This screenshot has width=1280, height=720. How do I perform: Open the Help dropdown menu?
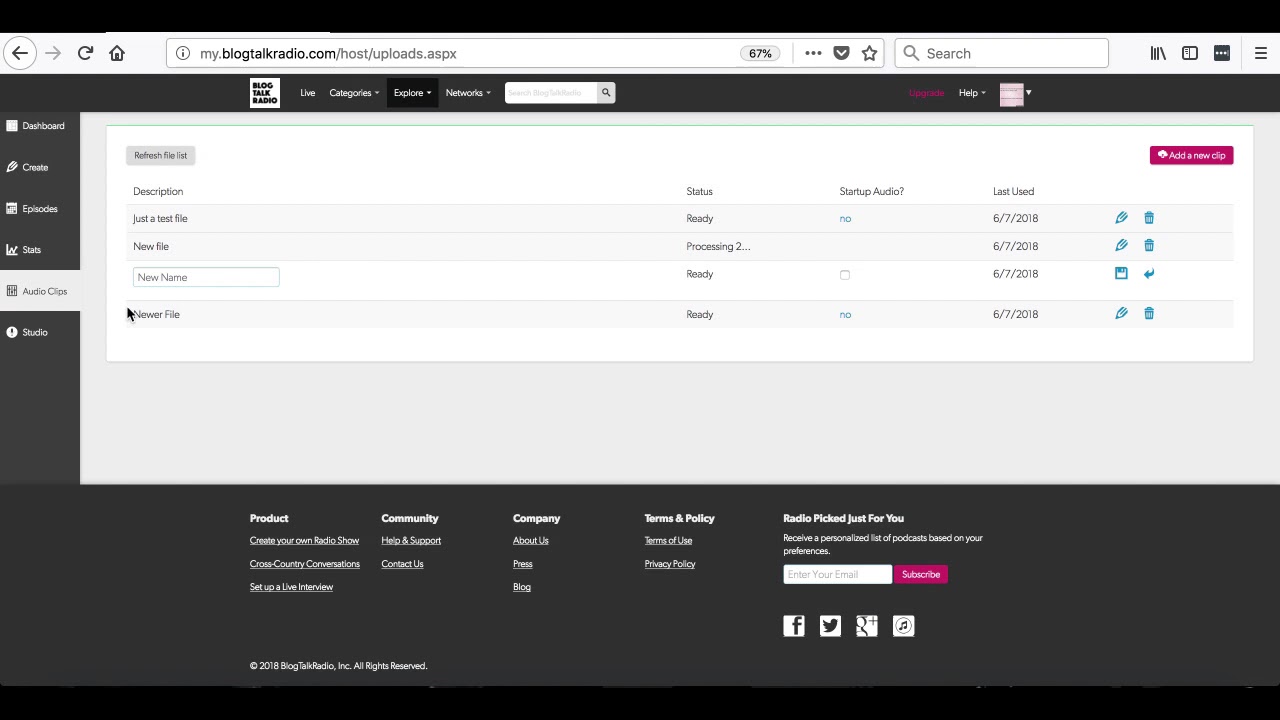coord(972,93)
